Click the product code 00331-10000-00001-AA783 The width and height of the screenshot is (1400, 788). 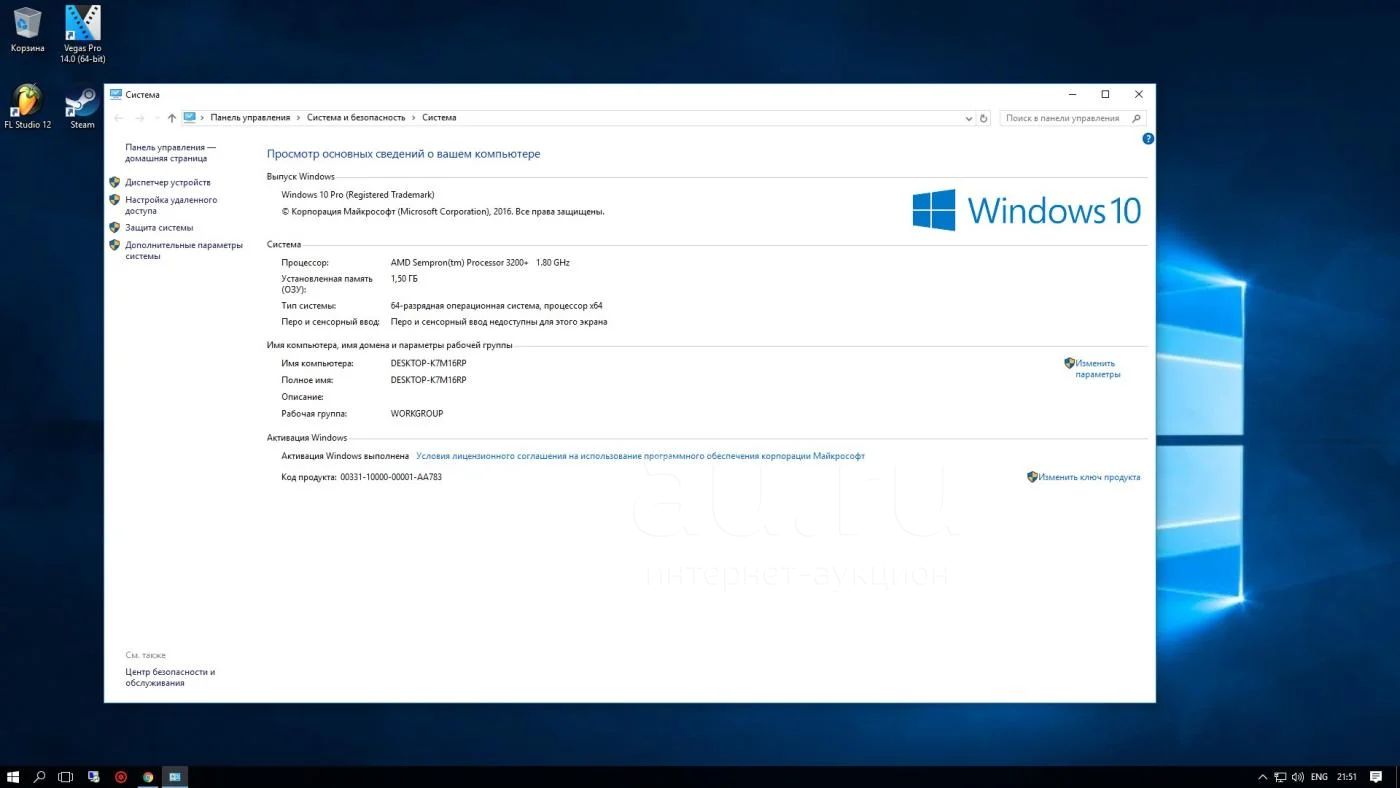(x=391, y=477)
